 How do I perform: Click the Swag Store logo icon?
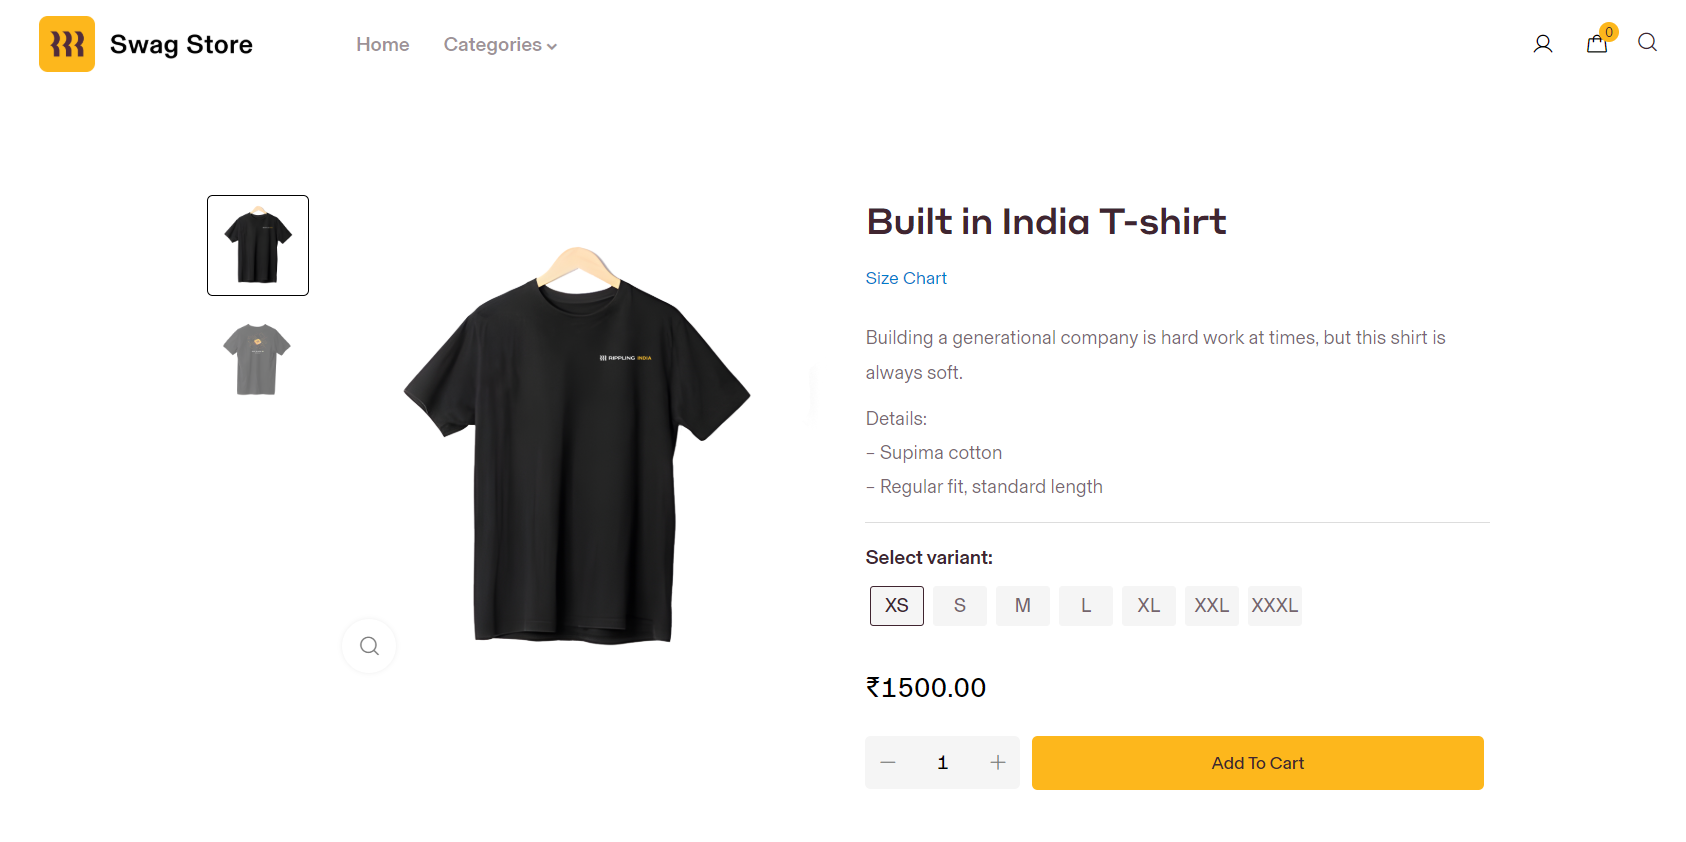click(67, 44)
